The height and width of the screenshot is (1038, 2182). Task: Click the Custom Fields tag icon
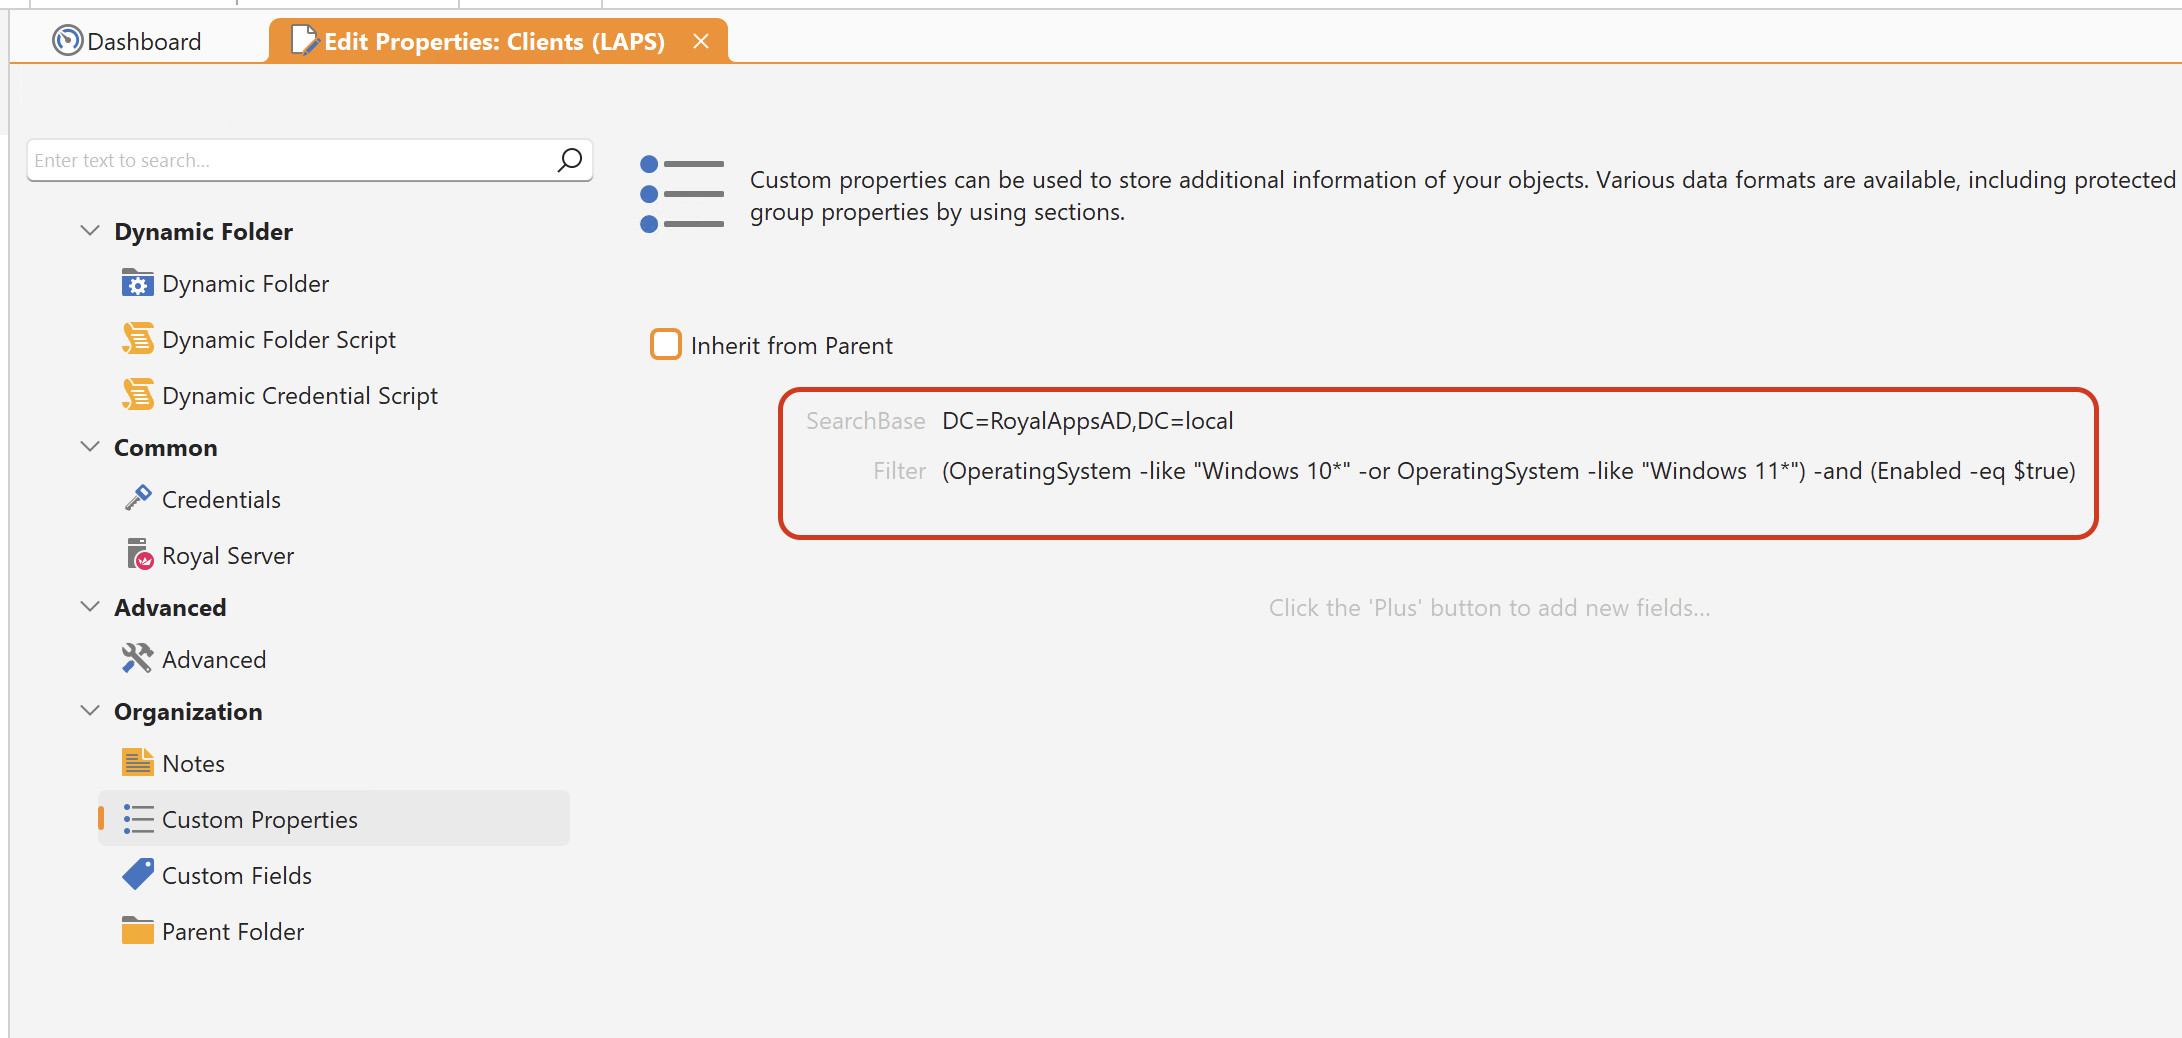point(137,875)
